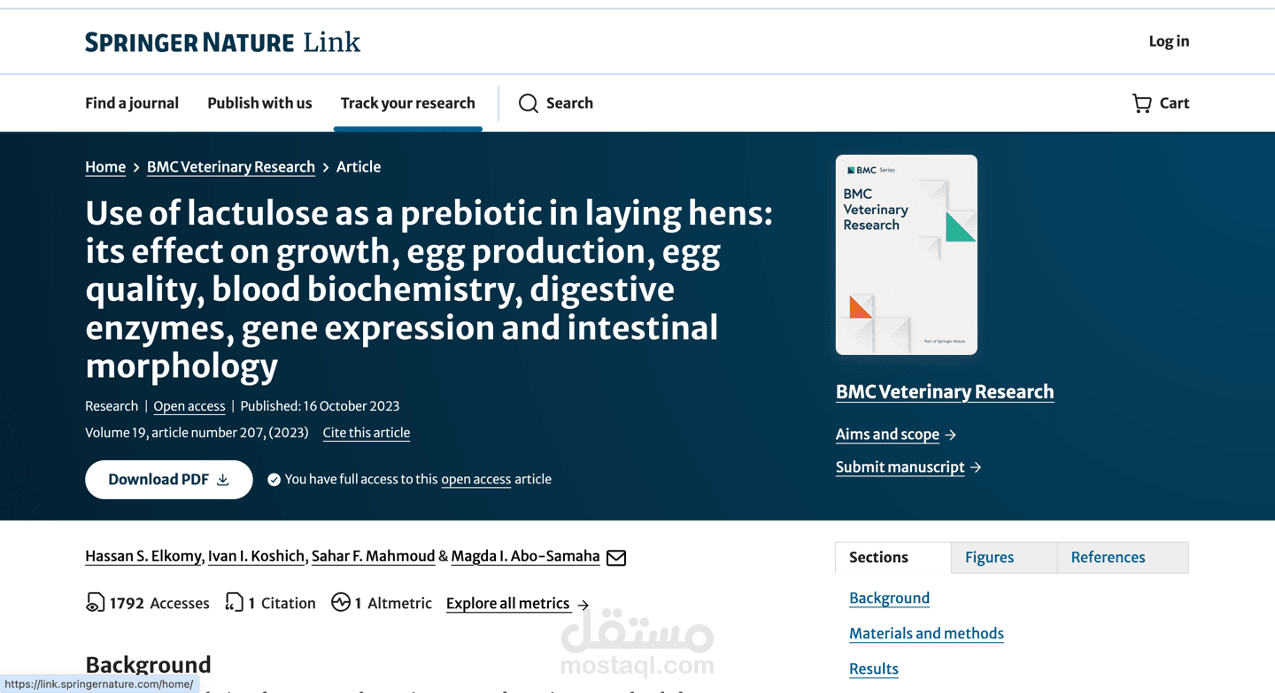The height and width of the screenshot is (693, 1275).
Task: Click the Citation count icon
Action: coord(234,603)
